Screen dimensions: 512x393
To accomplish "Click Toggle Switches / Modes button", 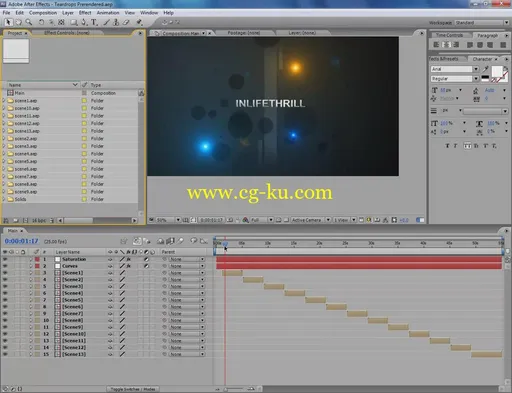I will click(133, 389).
